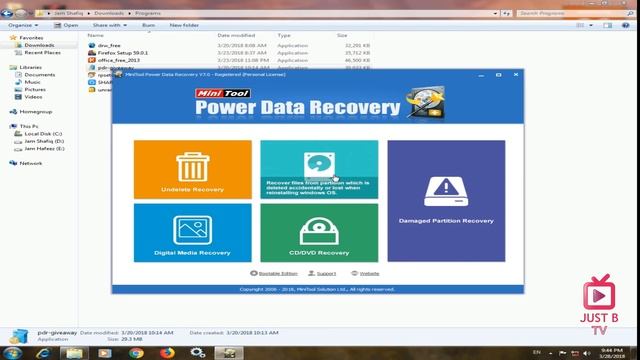Open media player from taskbar

(x=105, y=353)
